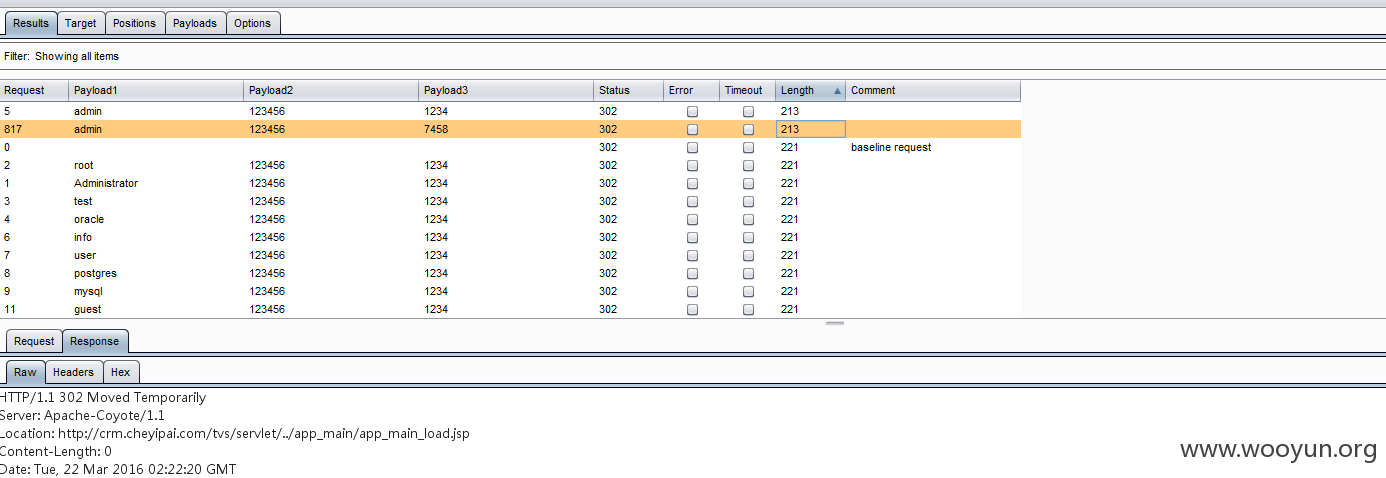Image resolution: width=1386 pixels, height=478 pixels.
Task: Sort by the Payload2 column header
Action: 331,90
